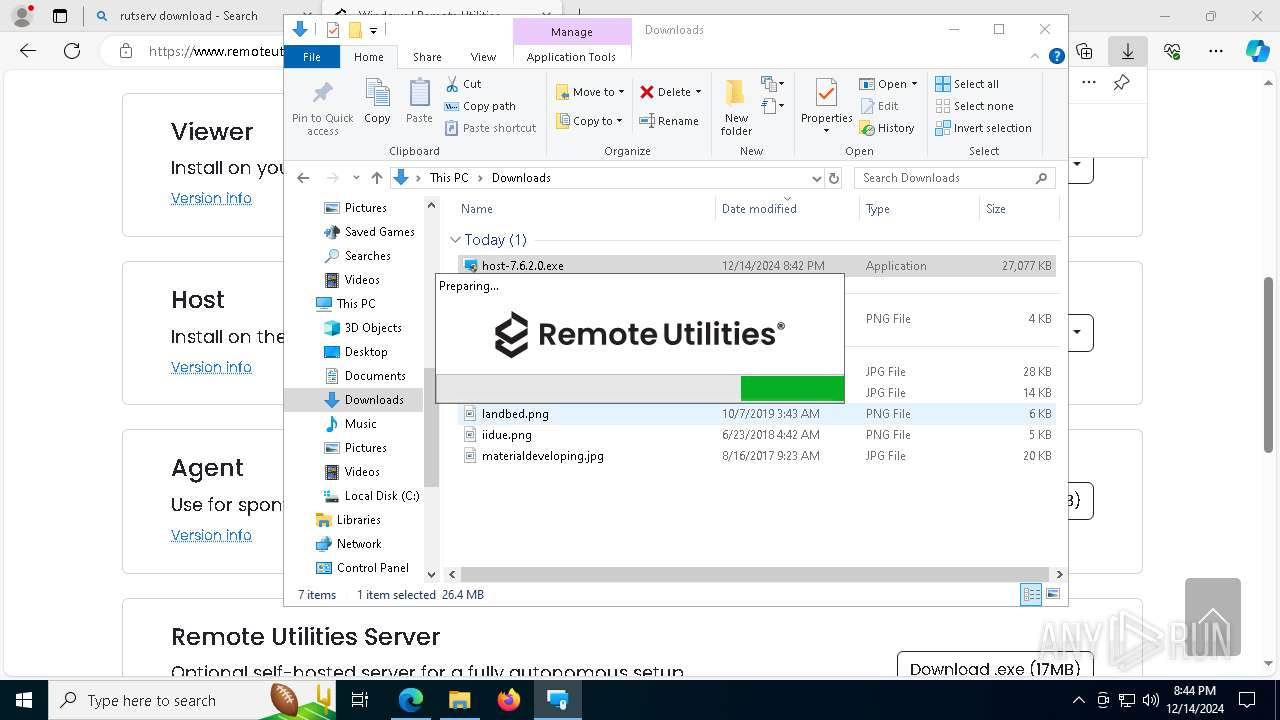Select the Manage contextual tab
The image size is (1280, 720).
click(x=572, y=32)
